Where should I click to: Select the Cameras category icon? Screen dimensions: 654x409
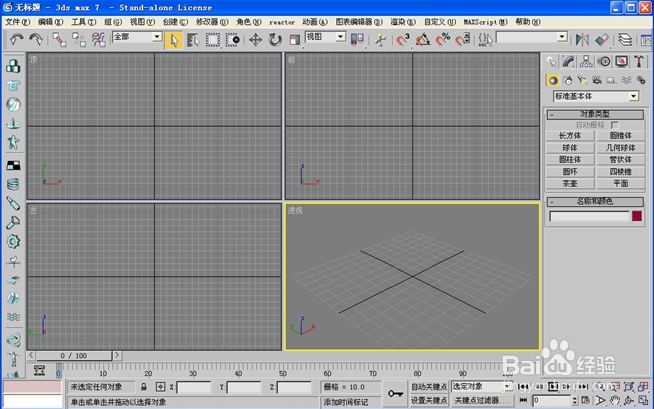[x=597, y=80]
